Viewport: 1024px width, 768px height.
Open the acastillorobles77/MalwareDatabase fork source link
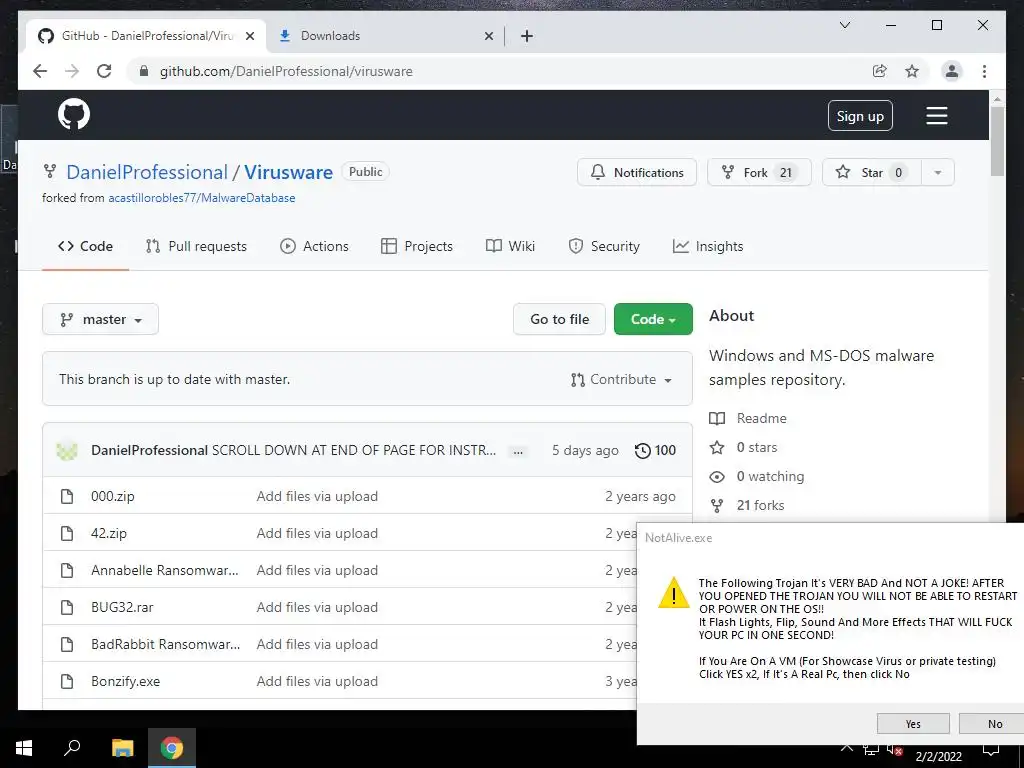[x=202, y=198]
